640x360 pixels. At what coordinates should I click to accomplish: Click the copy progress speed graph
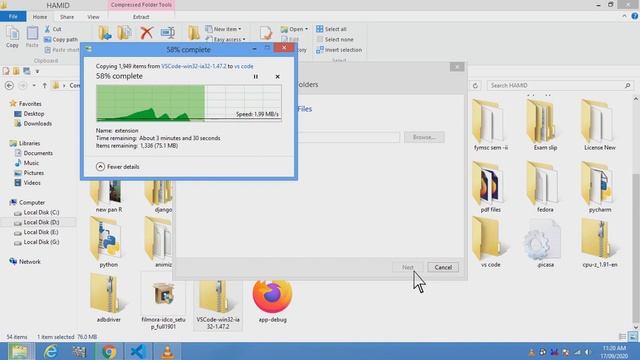[x=189, y=103]
